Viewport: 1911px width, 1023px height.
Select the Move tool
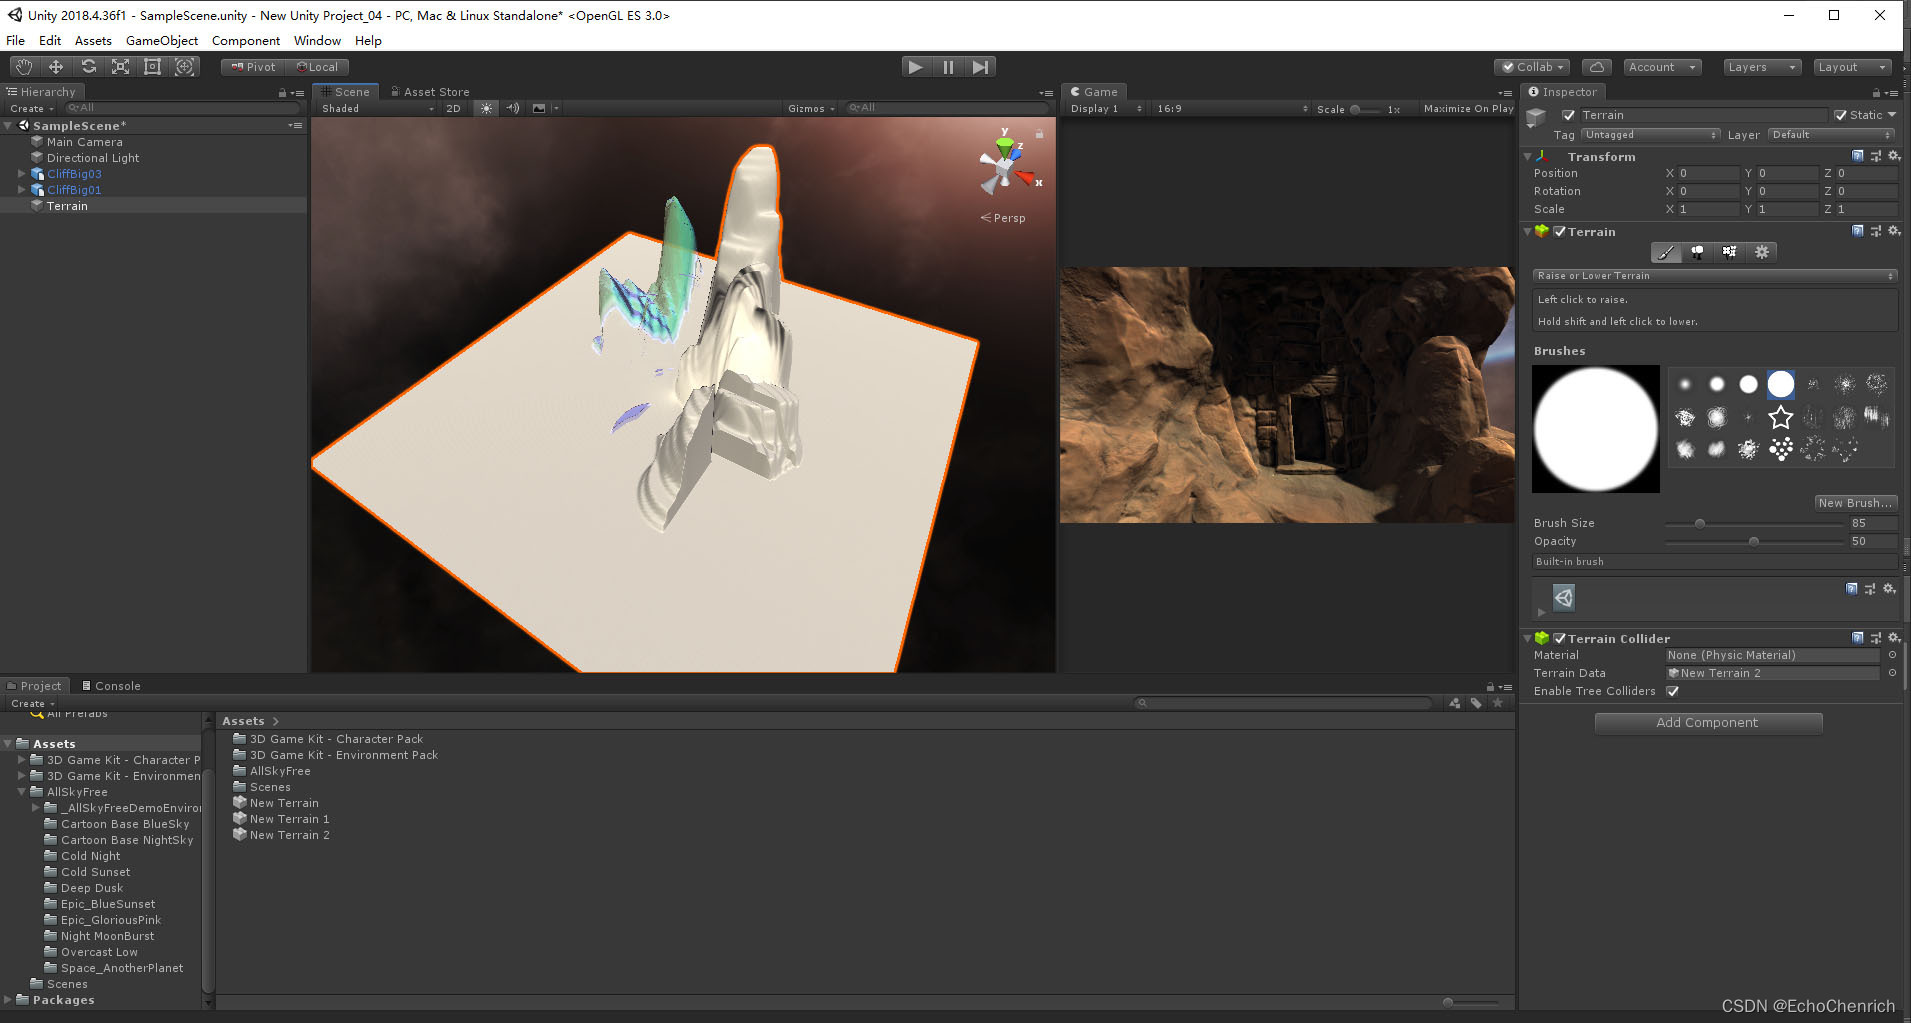(56, 67)
